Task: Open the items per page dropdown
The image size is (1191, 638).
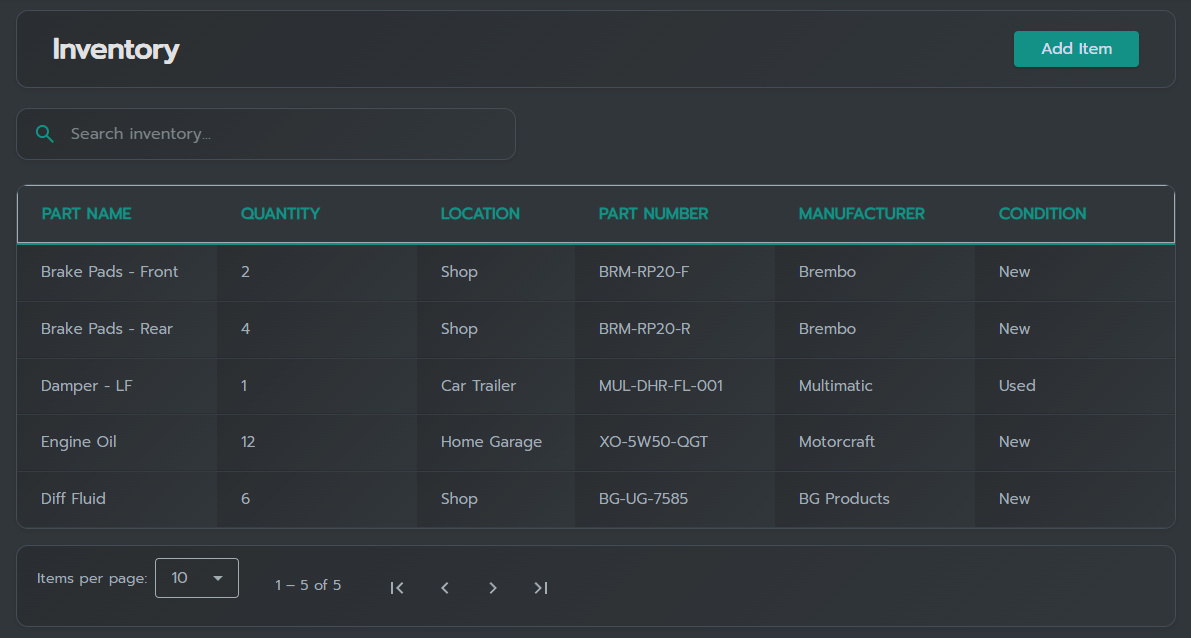Action: [197, 578]
